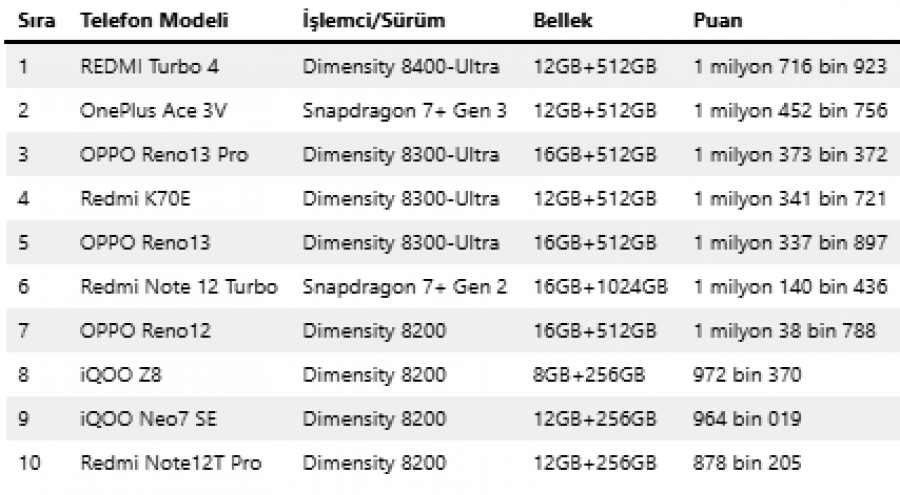This screenshot has width=900, height=495.
Task: Click the Sıra column header
Action: coord(37,21)
